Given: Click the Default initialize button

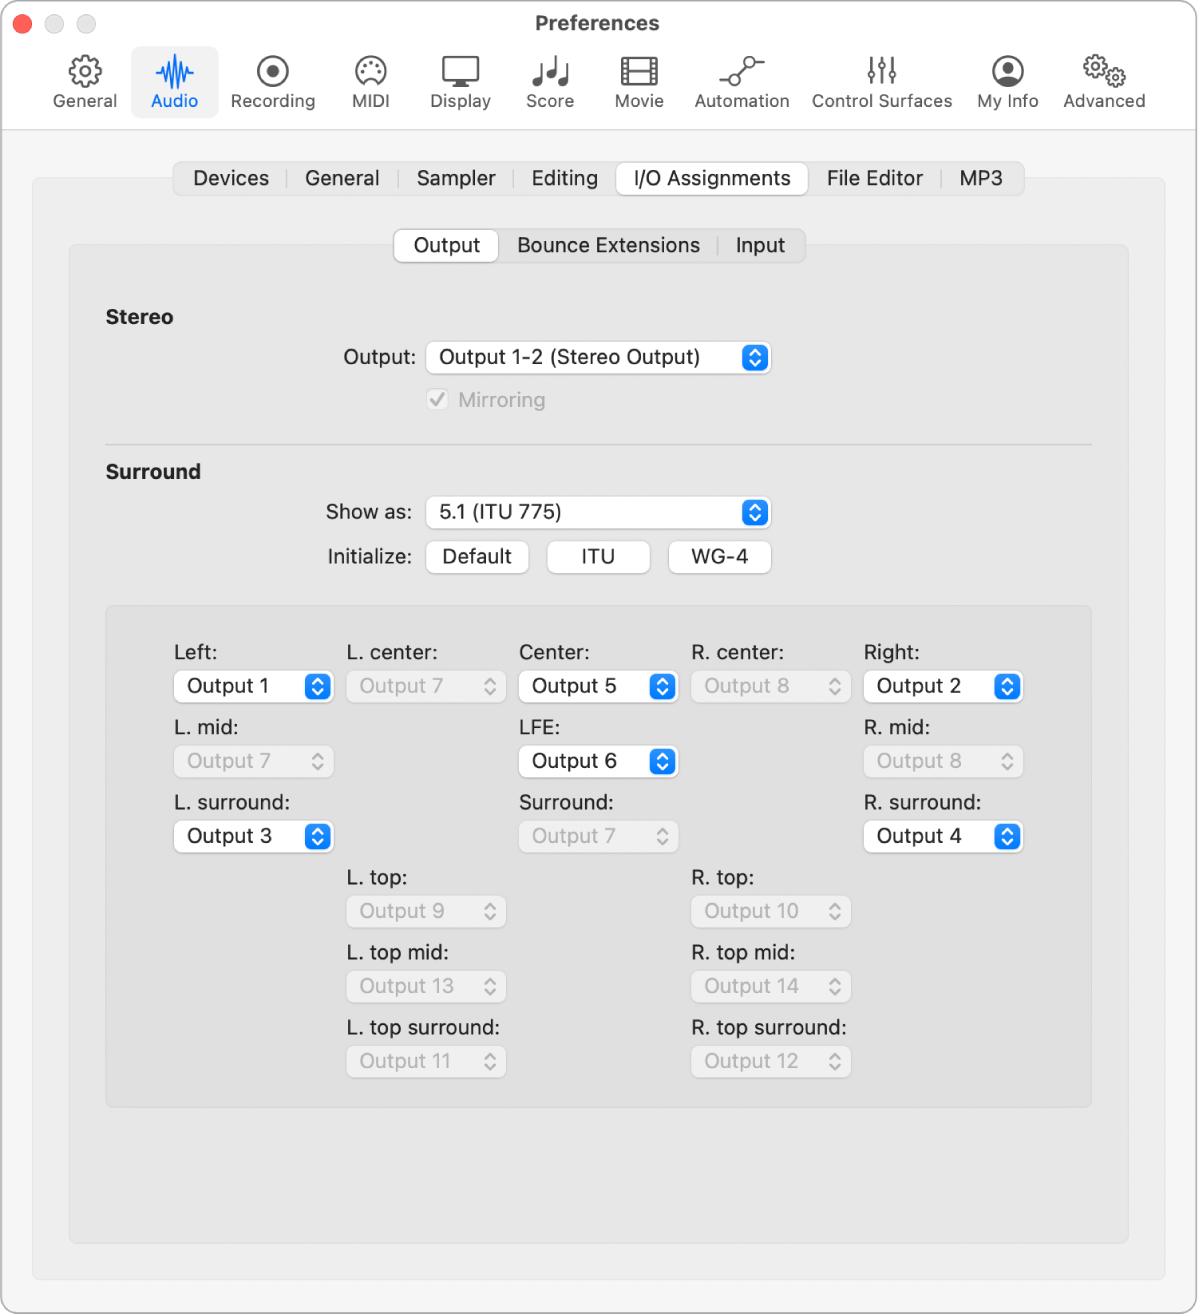Looking at the screenshot, I should tap(477, 557).
